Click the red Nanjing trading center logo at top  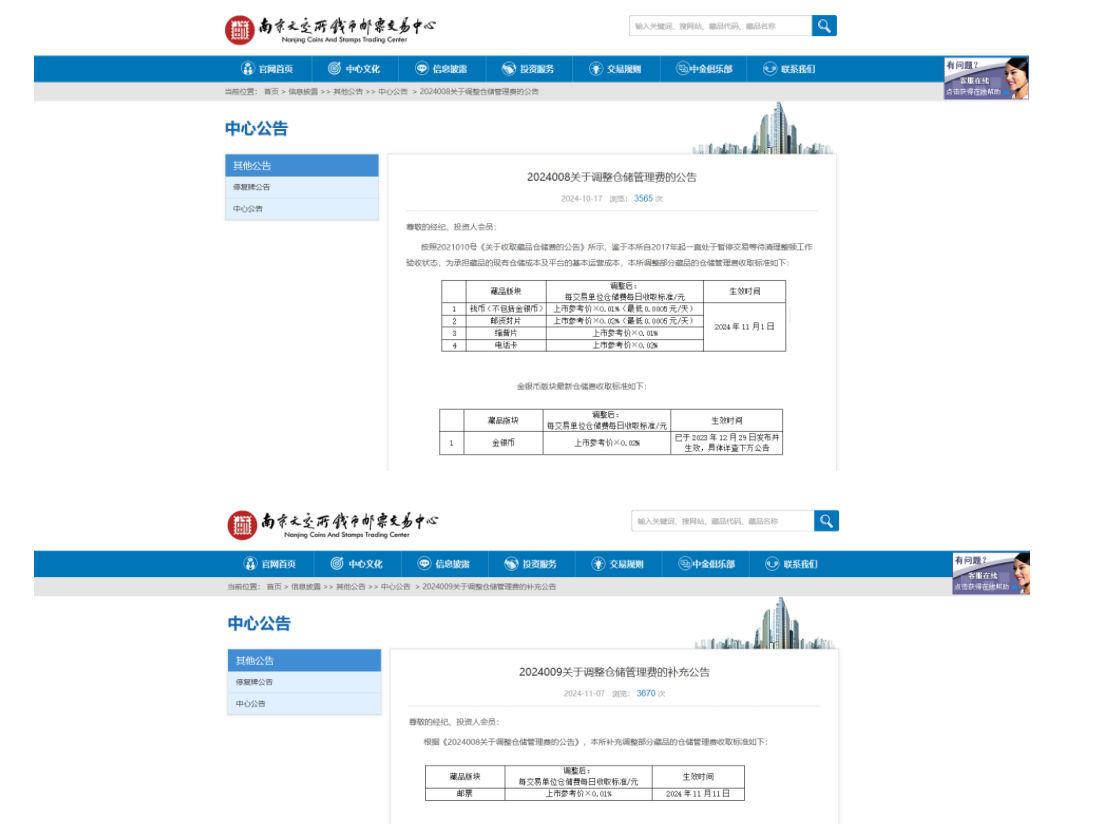[x=240, y=30]
